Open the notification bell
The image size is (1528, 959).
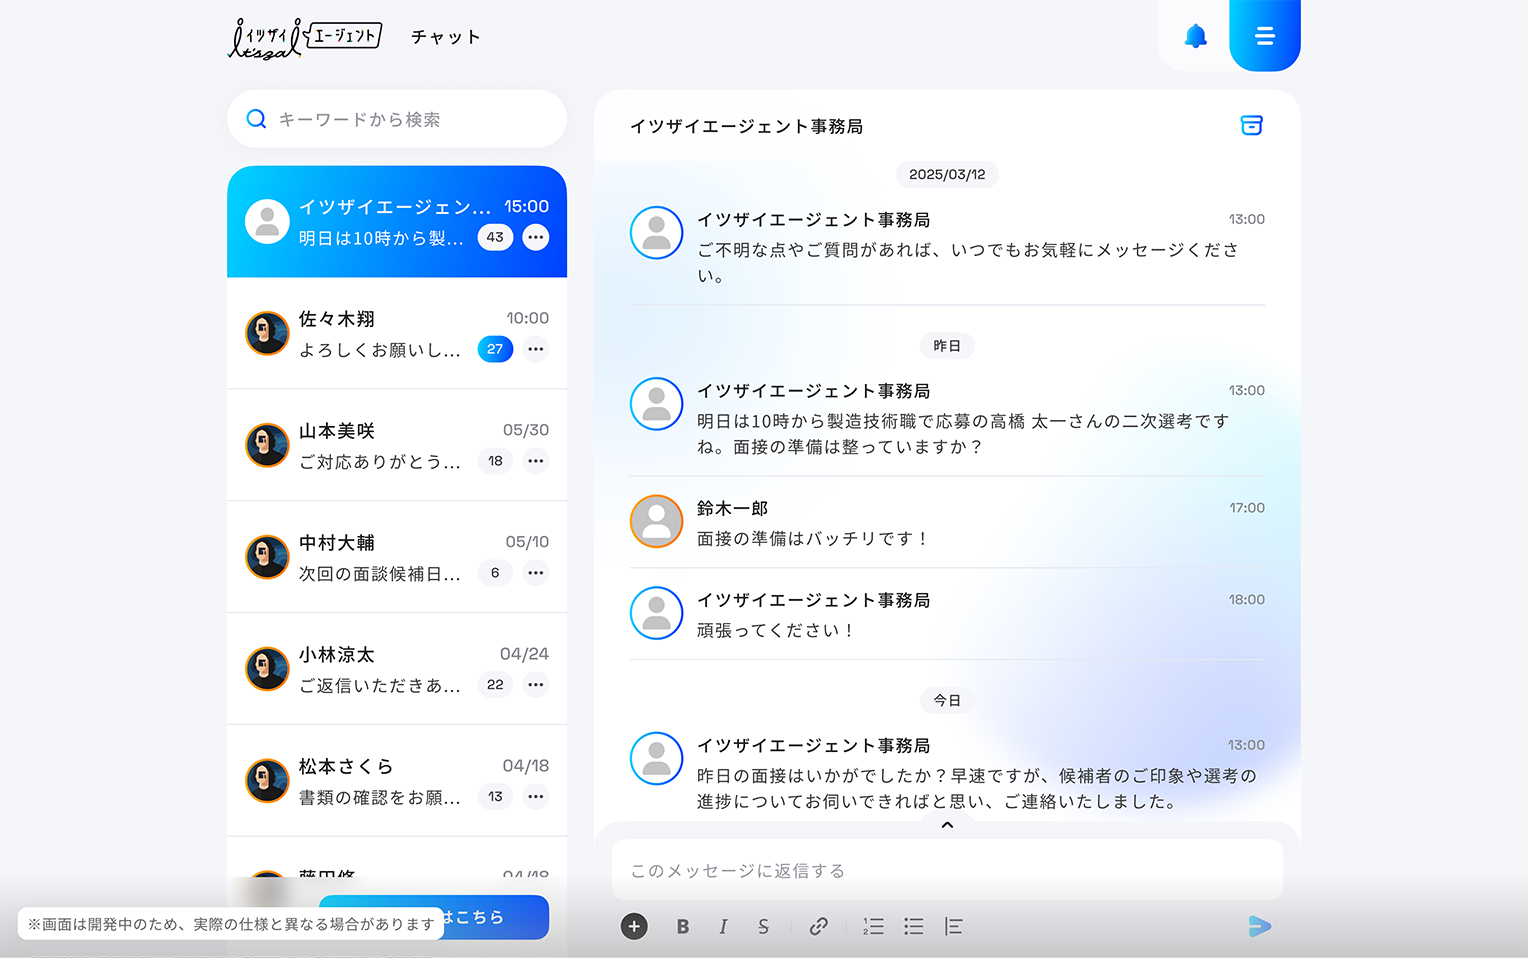point(1195,37)
